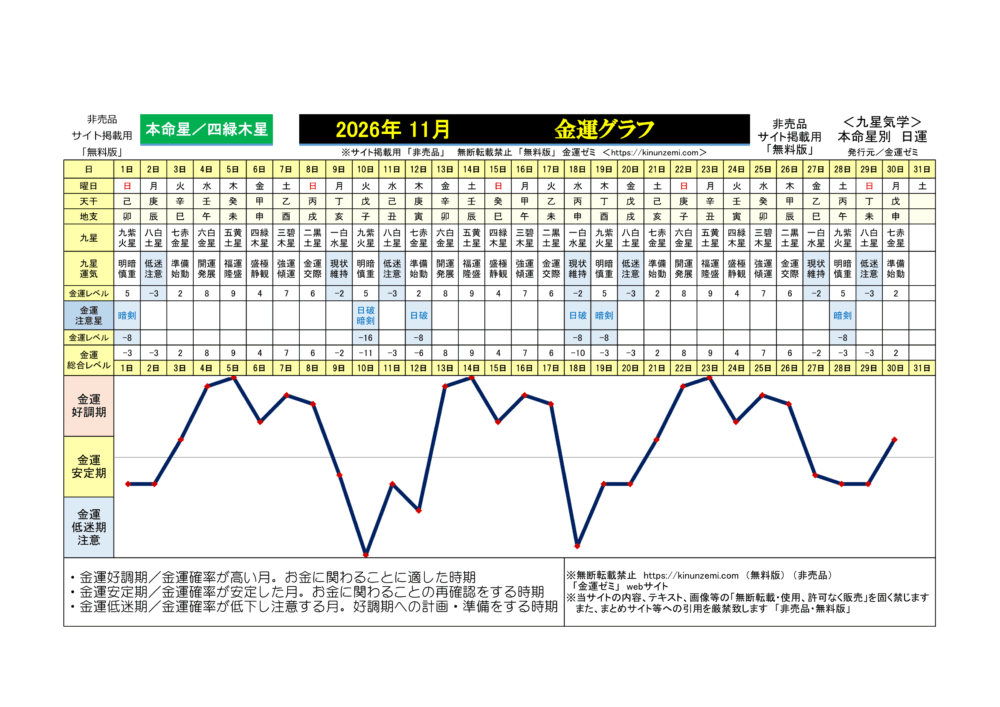Click the graph peak point on day 5
Screen dimensions: 1000x707
click(234, 377)
